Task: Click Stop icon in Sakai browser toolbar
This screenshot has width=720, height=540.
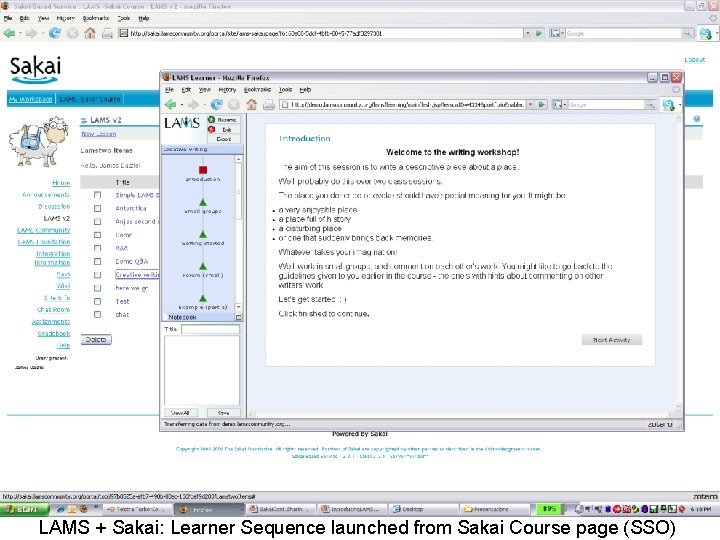Action: 72,33
